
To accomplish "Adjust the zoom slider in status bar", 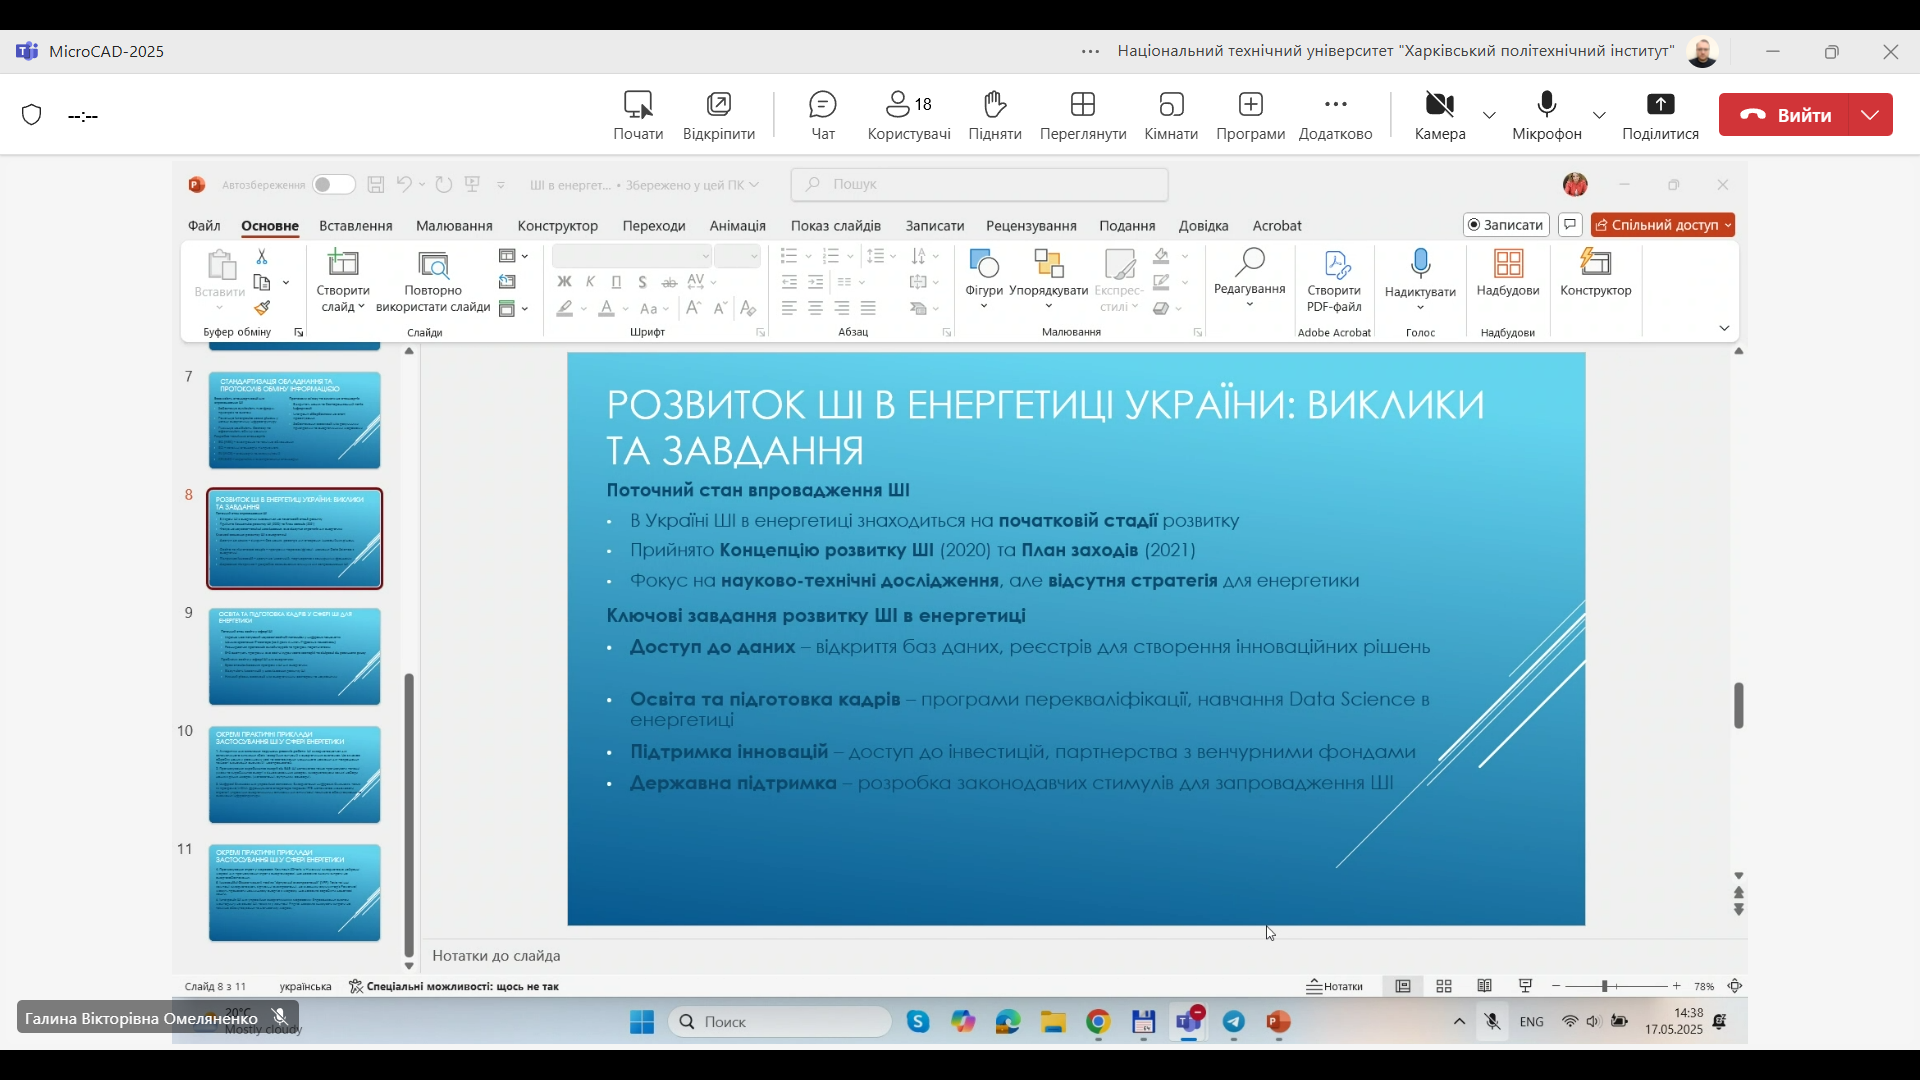I will (x=1605, y=987).
